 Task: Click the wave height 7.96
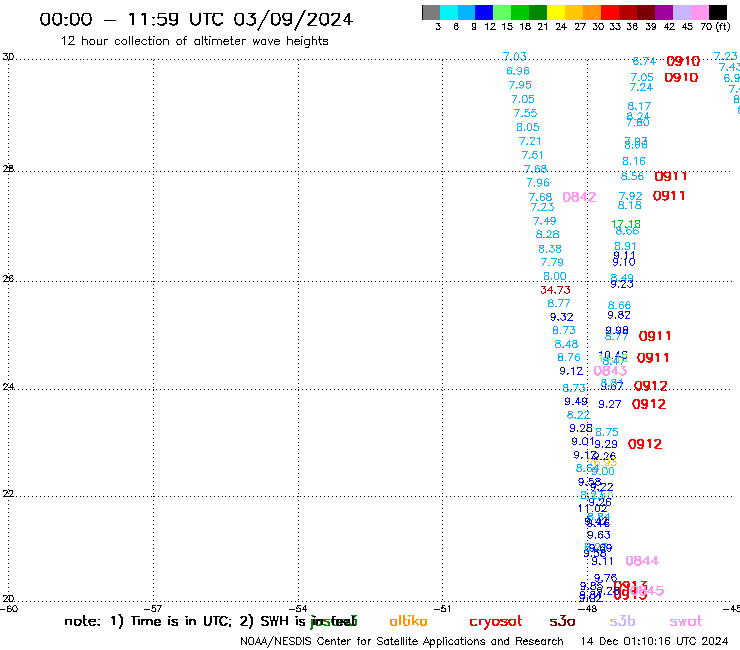(x=538, y=182)
